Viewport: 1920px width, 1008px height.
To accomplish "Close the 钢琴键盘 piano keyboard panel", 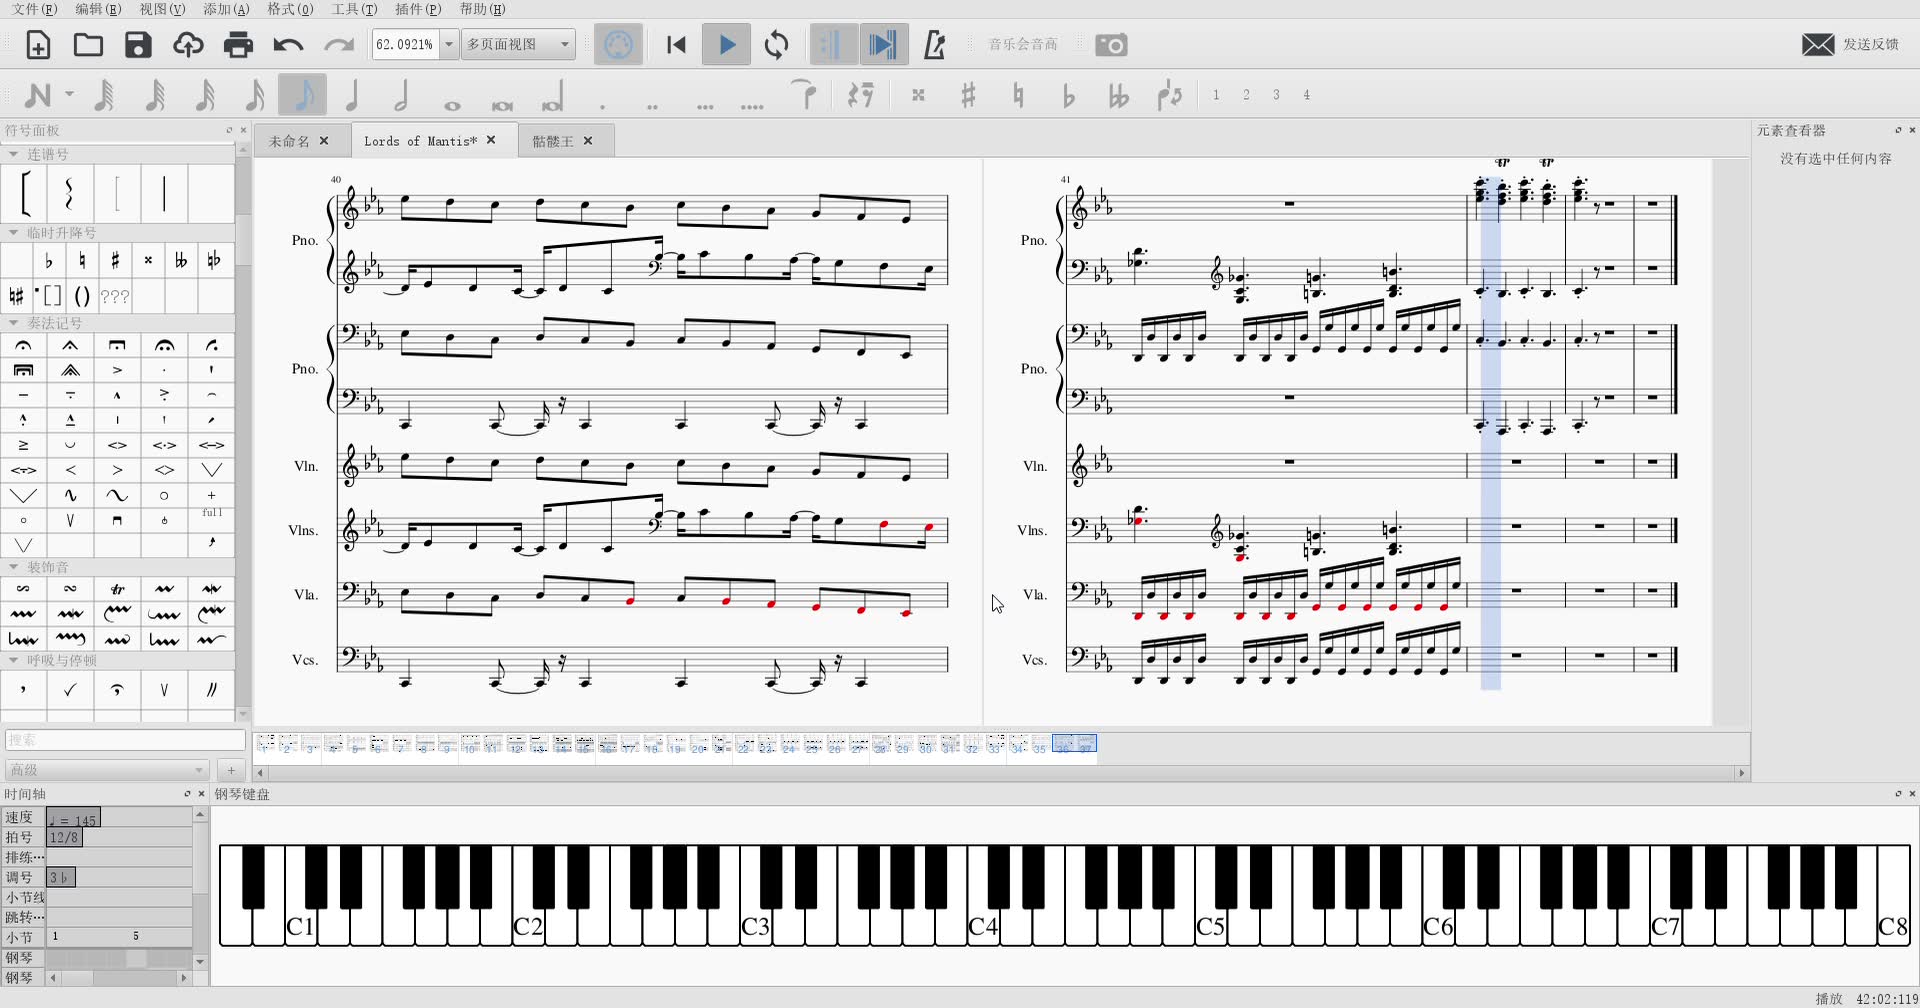I will coord(1912,794).
